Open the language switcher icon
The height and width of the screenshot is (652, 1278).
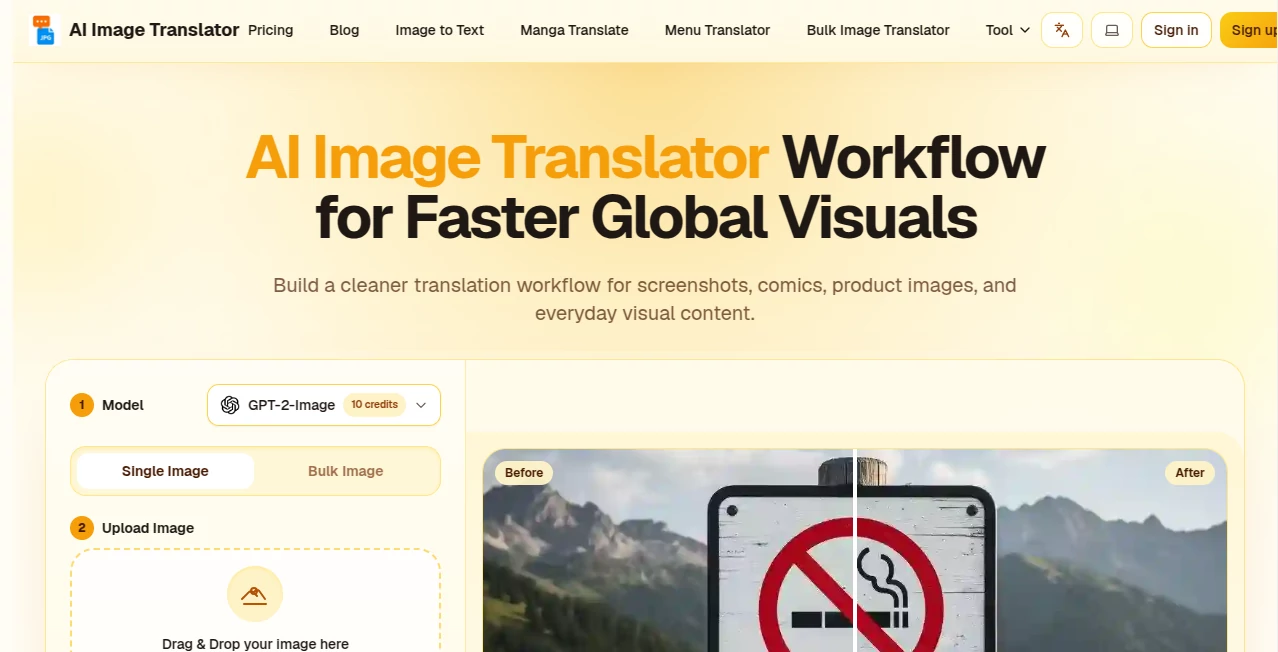tap(1062, 30)
